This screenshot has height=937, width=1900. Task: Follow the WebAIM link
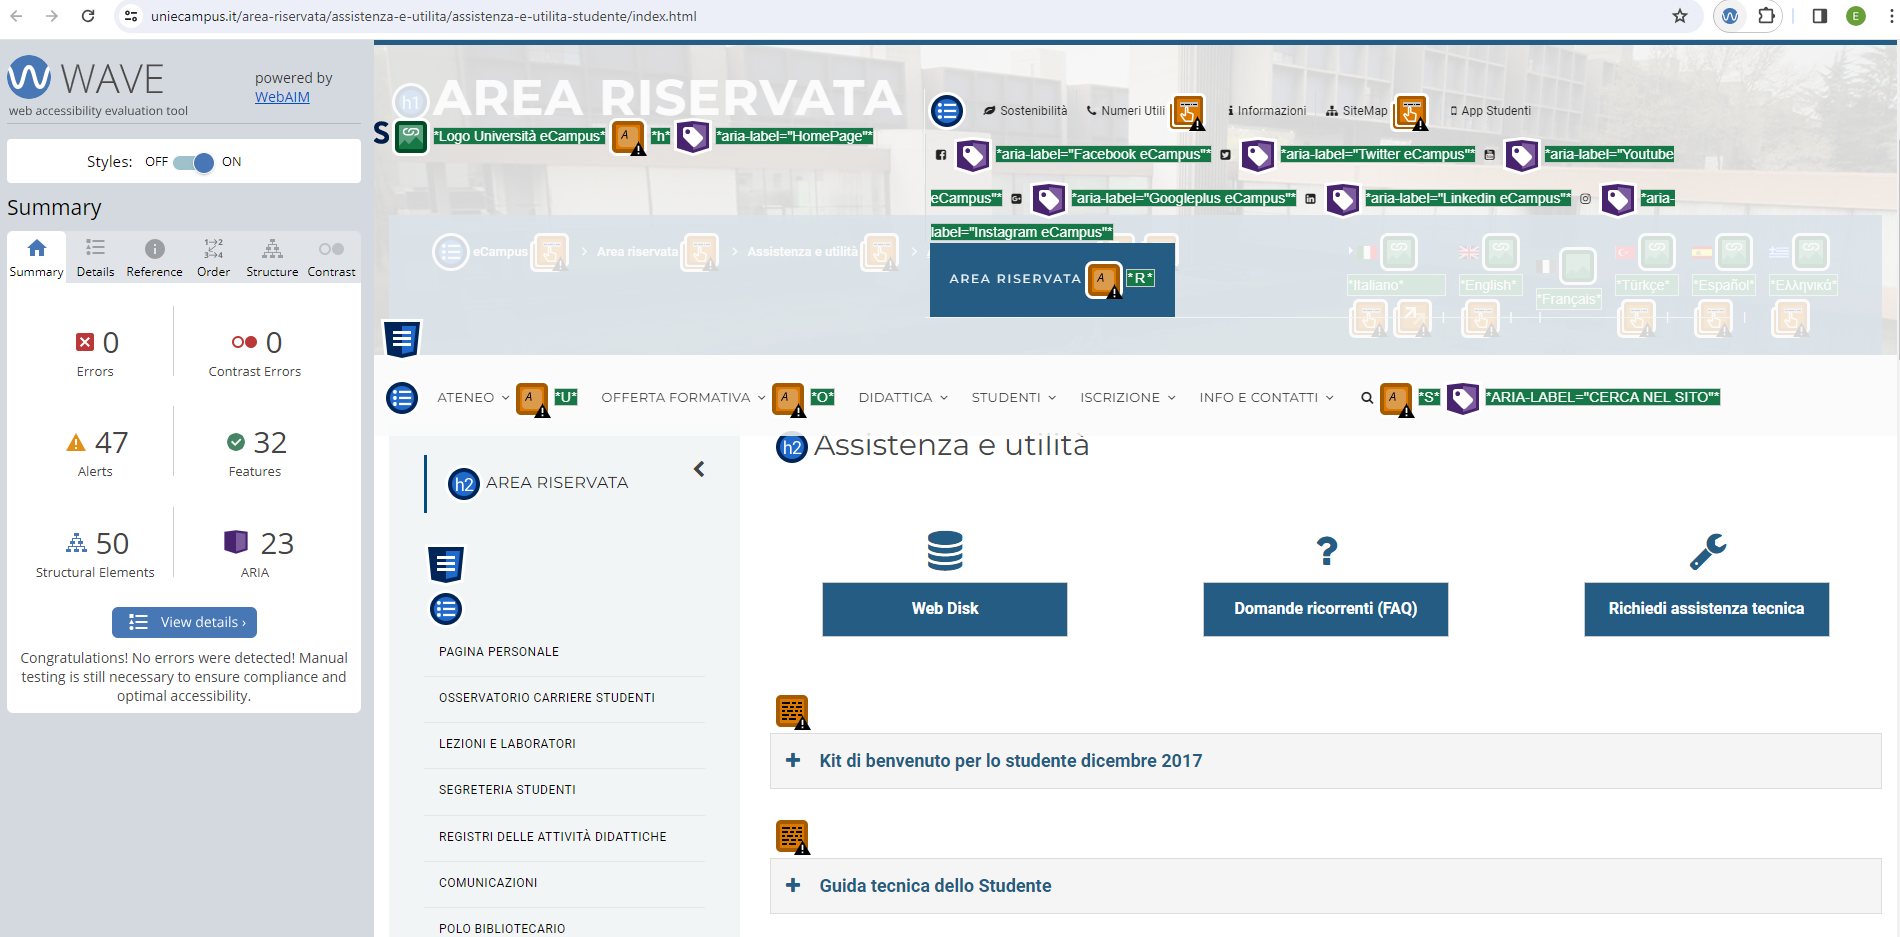pos(282,97)
